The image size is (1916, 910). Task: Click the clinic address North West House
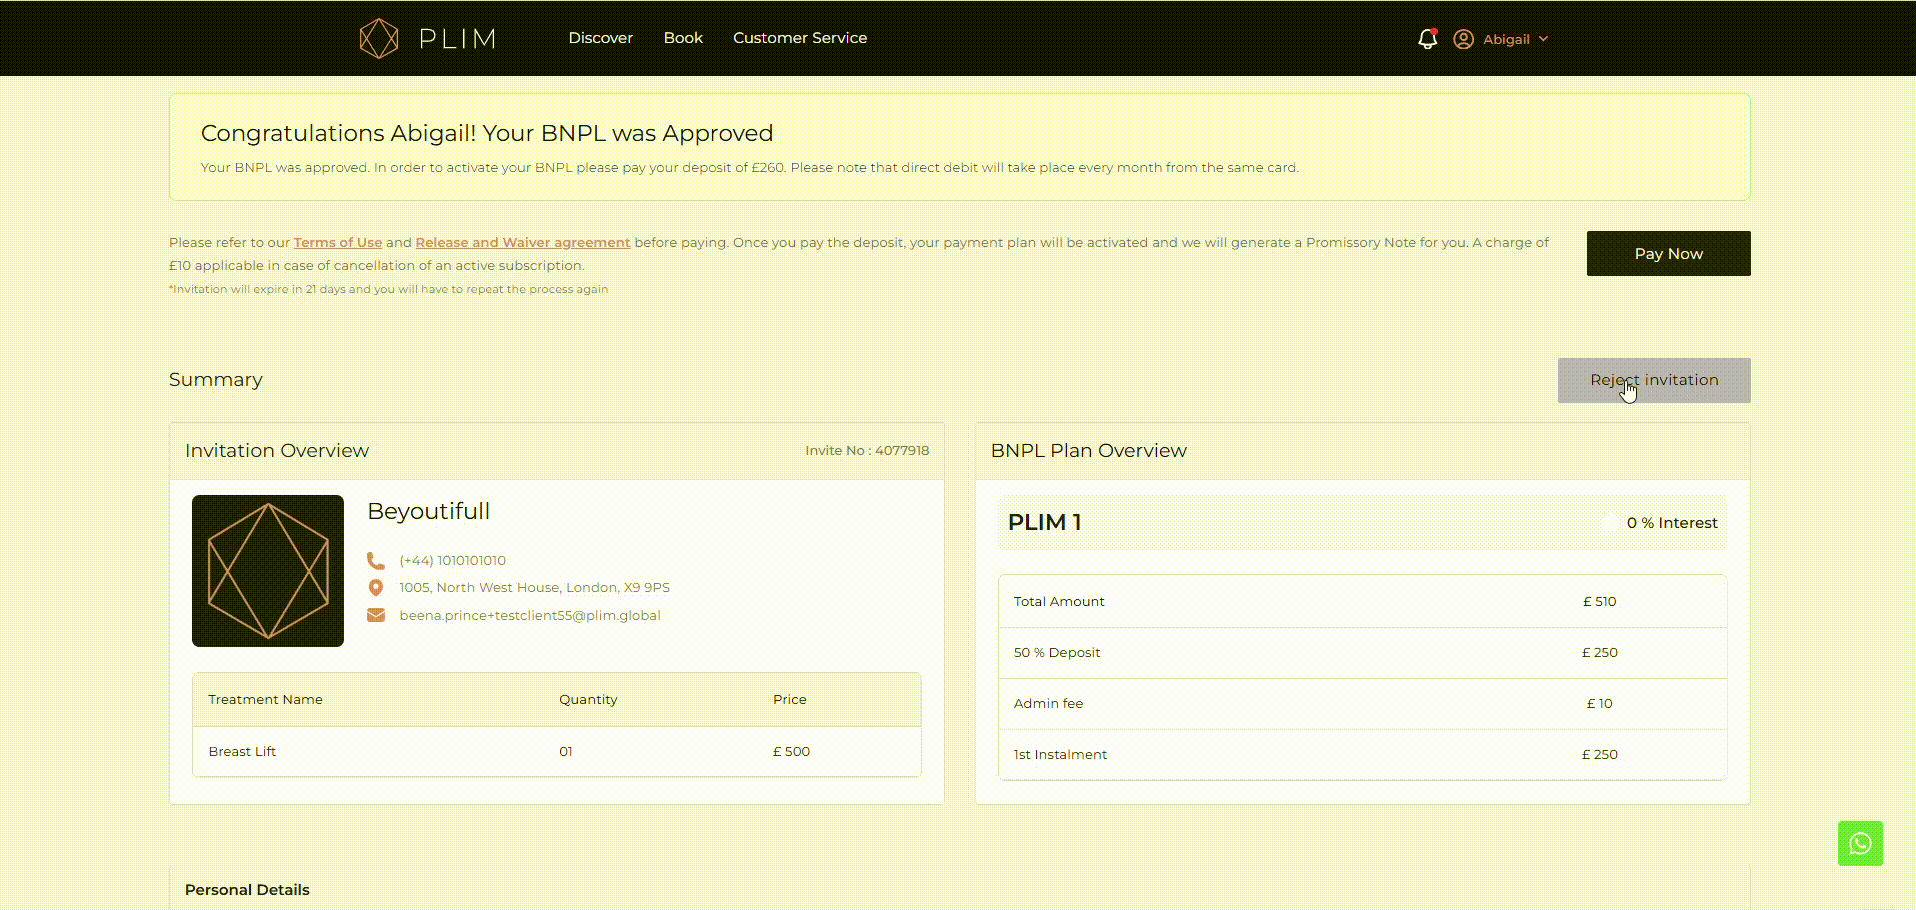point(534,587)
